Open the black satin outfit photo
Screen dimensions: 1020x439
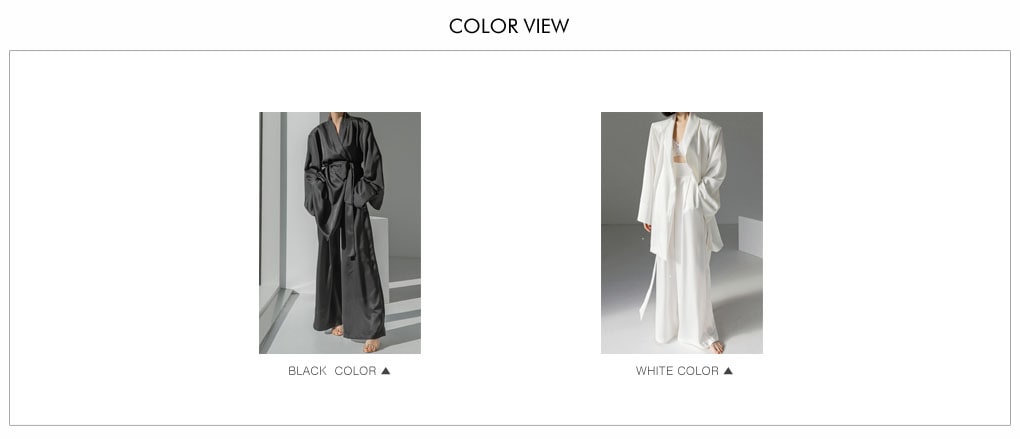[x=340, y=233]
